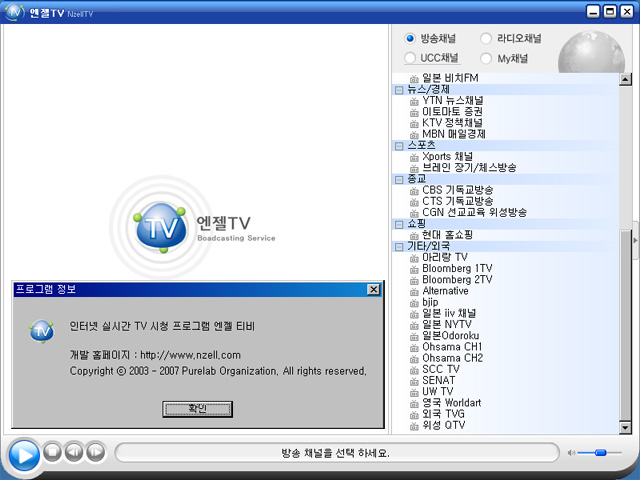This screenshot has height=480, width=640.
Task: Click the 확인 button in the dialog
Action: point(198,409)
